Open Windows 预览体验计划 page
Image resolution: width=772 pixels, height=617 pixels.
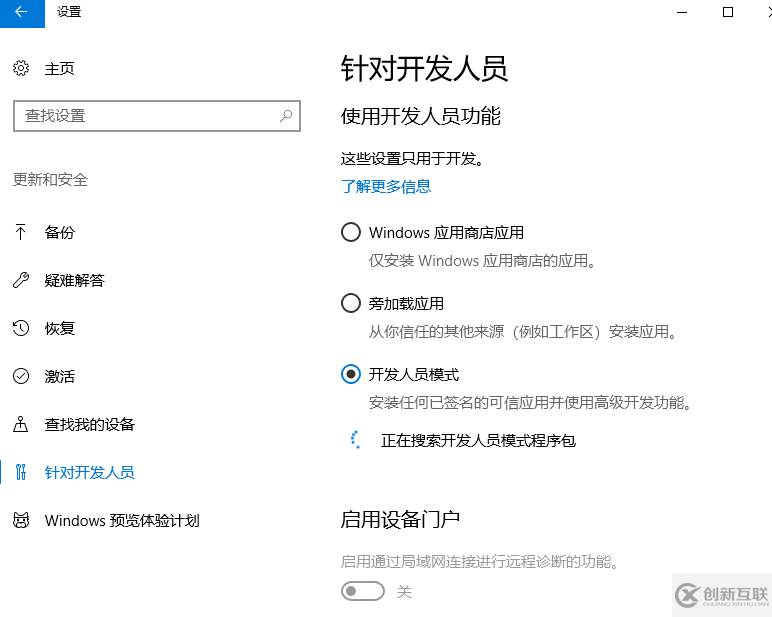[x=122, y=520]
